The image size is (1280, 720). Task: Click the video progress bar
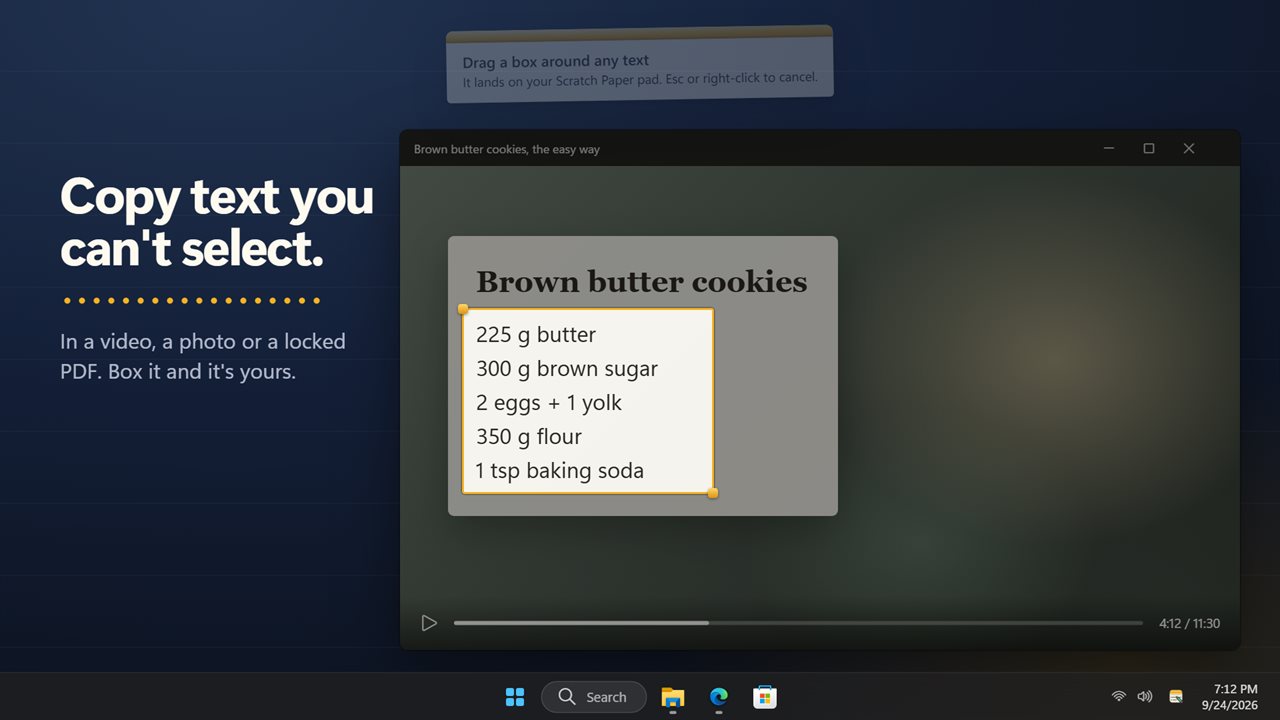click(x=798, y=623)
